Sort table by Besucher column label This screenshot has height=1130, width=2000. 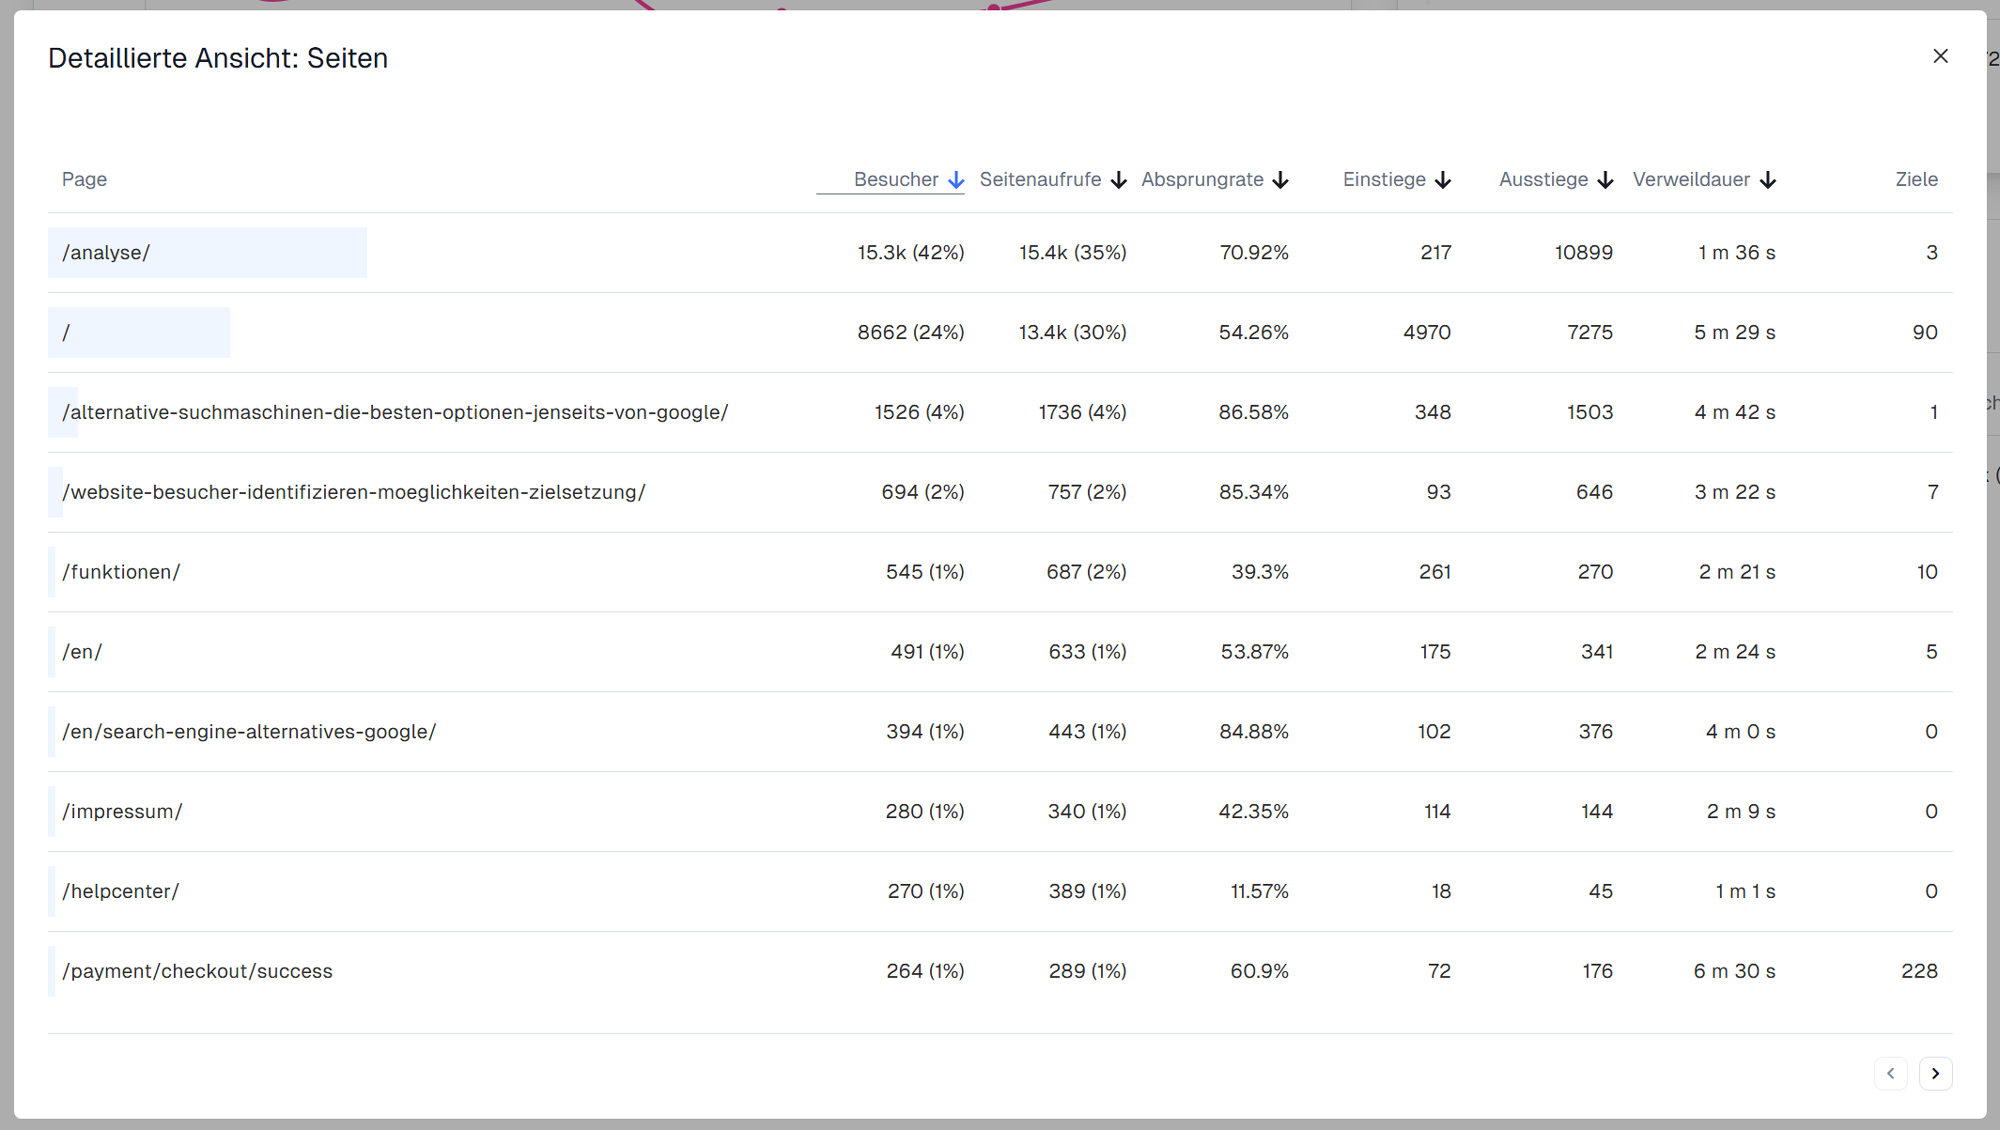click(895, 180)
